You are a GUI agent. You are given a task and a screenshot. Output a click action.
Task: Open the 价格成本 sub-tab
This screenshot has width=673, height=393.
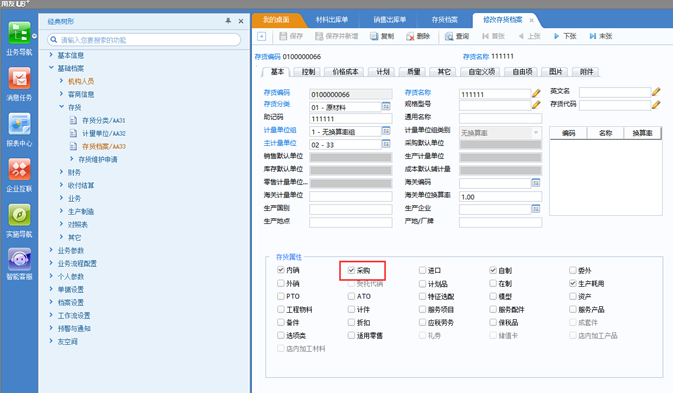tap(345, 72)
